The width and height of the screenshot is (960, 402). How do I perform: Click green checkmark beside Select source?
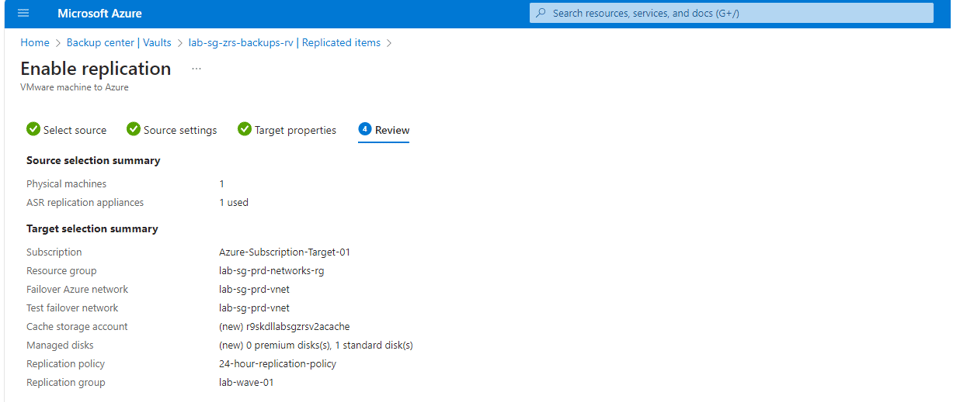pyautogui.click(x=33, y=130)
